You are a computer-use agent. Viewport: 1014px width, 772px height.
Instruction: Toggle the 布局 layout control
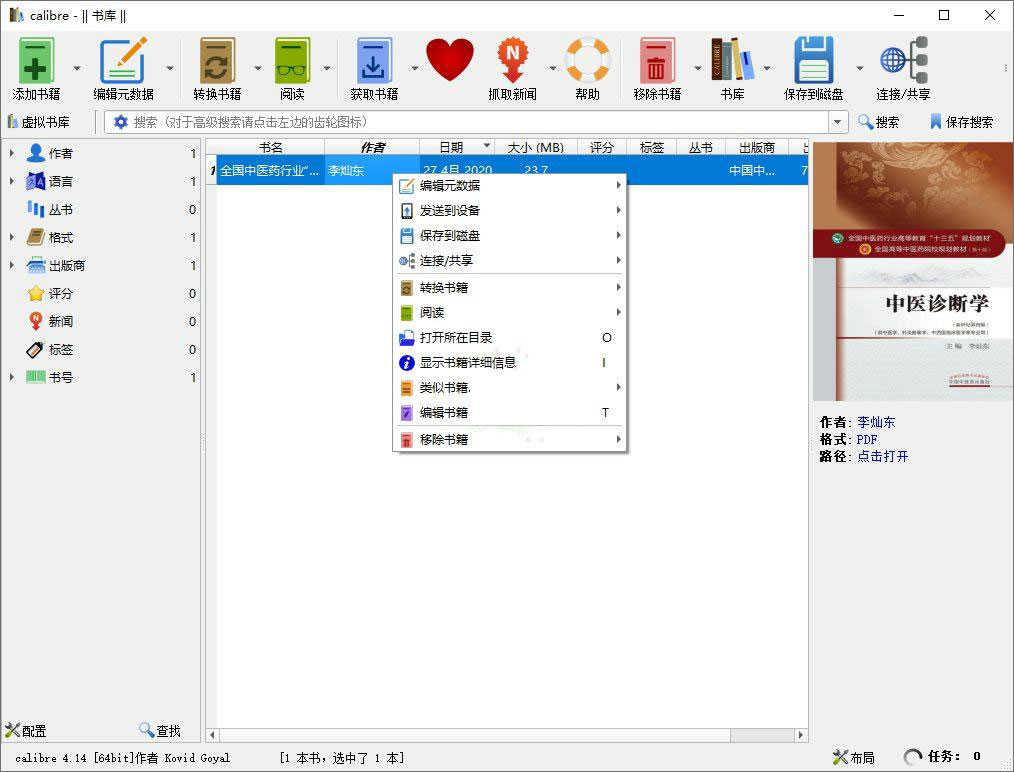(x=853, y=757)
